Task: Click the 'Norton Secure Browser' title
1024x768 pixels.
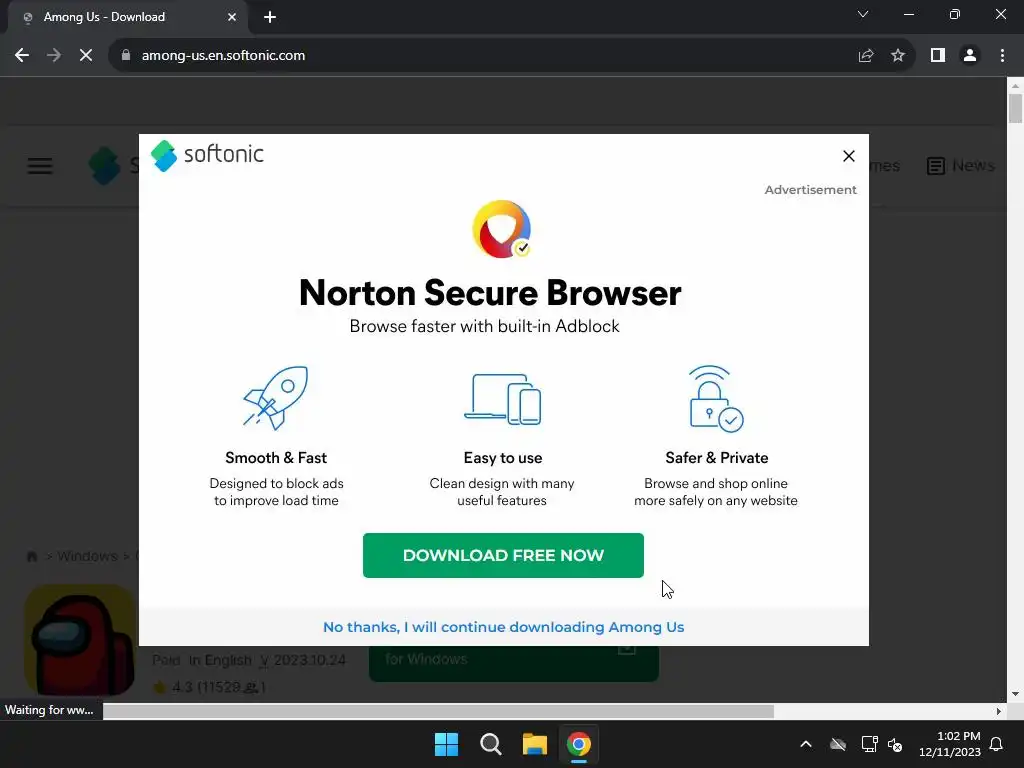Action: [490, 293]
